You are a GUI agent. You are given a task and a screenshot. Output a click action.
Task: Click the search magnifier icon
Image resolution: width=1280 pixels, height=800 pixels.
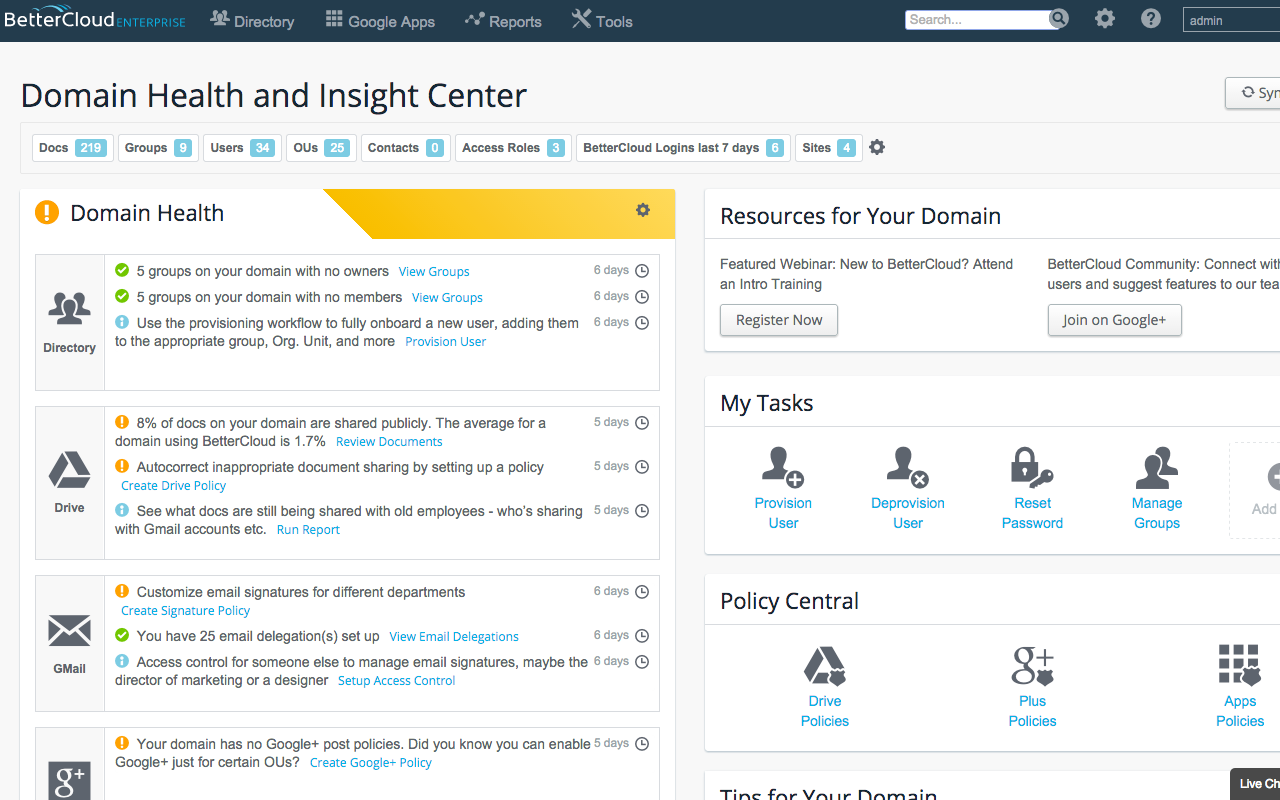point(1059,19)
